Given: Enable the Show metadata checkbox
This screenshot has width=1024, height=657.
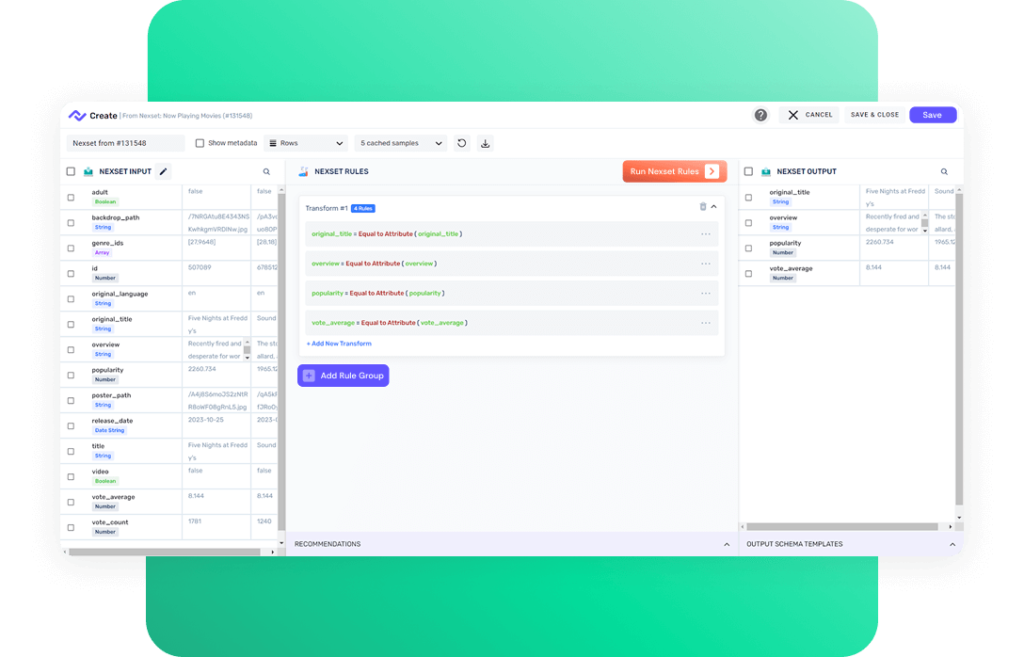Looking at the screenshot, I should click(200, 143).
